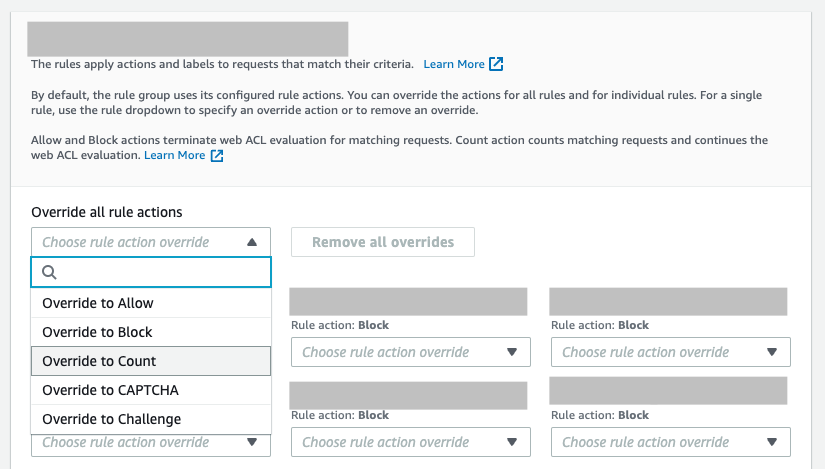The image size is (825, 469).
Task: Focus the search field in the override dropdown
Action: pyautogui.click(x=160, y=272)
